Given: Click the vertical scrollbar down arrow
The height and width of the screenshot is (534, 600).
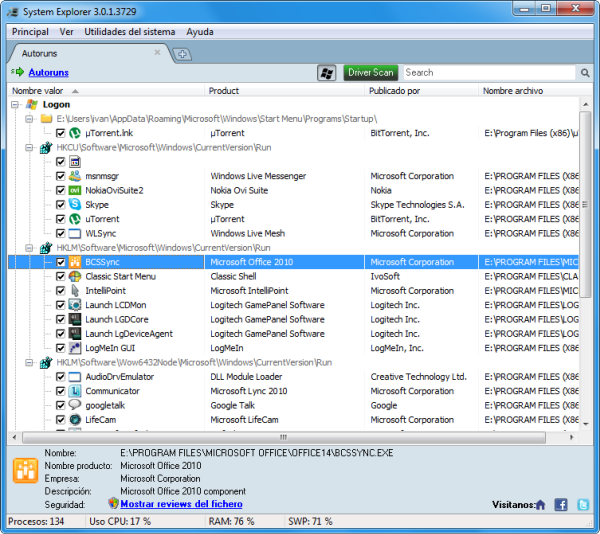Looking at the screenshot, I should [x=585, y=424].
